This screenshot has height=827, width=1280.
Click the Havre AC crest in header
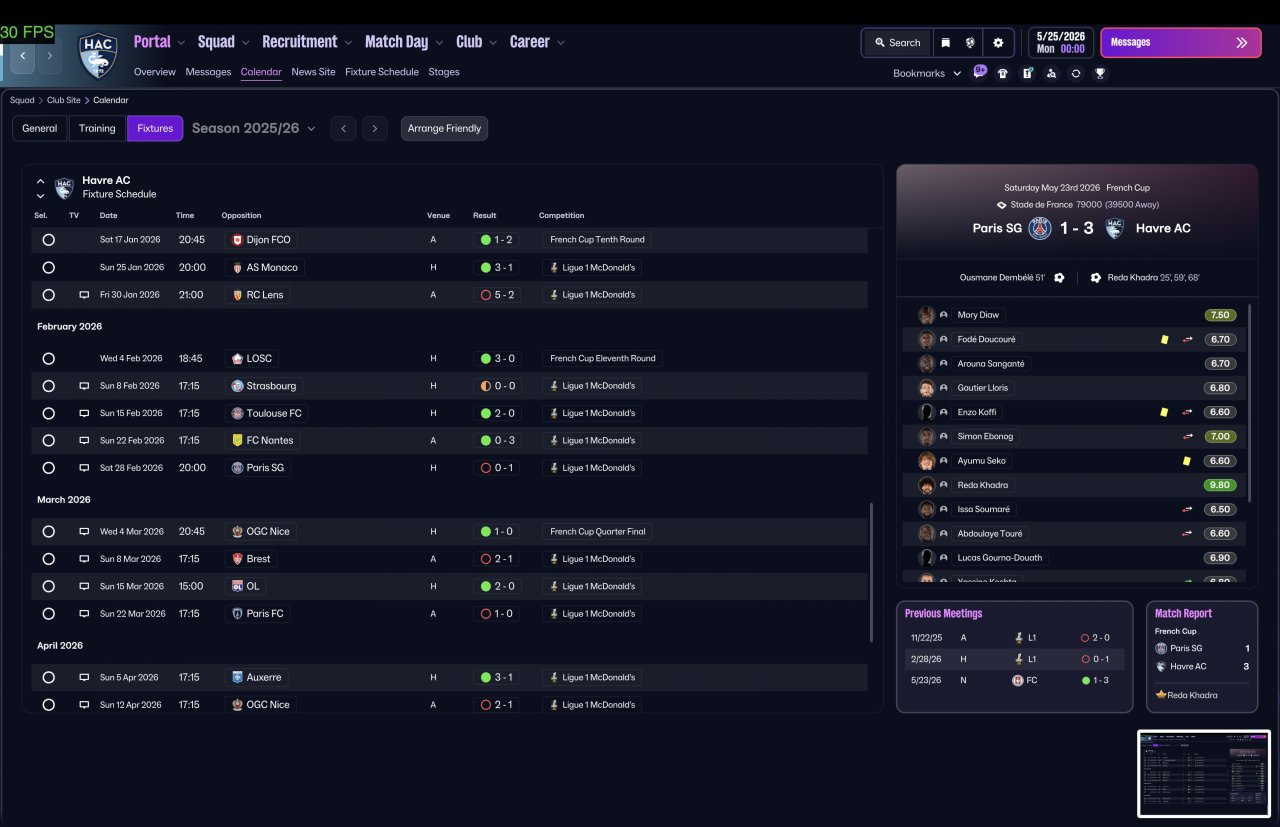pyautogui.click(x=98, y=56)
